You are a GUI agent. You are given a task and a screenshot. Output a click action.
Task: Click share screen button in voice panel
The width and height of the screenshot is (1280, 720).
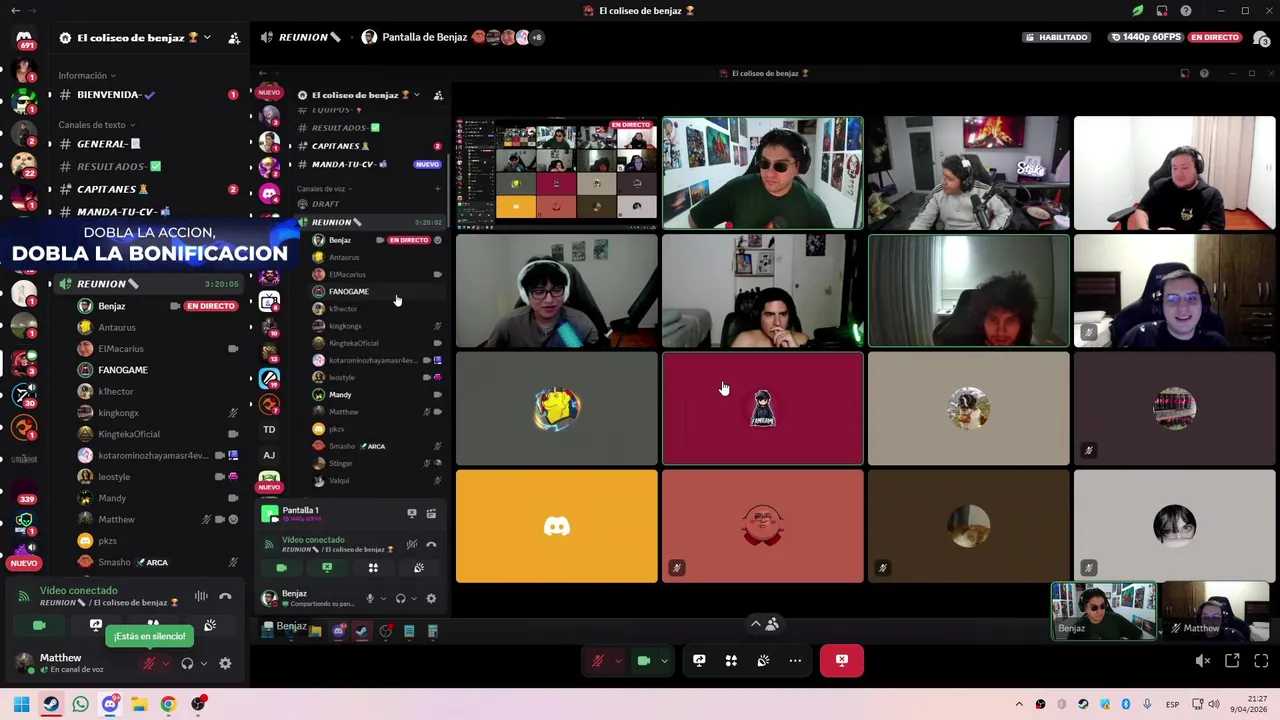(96, 625)
